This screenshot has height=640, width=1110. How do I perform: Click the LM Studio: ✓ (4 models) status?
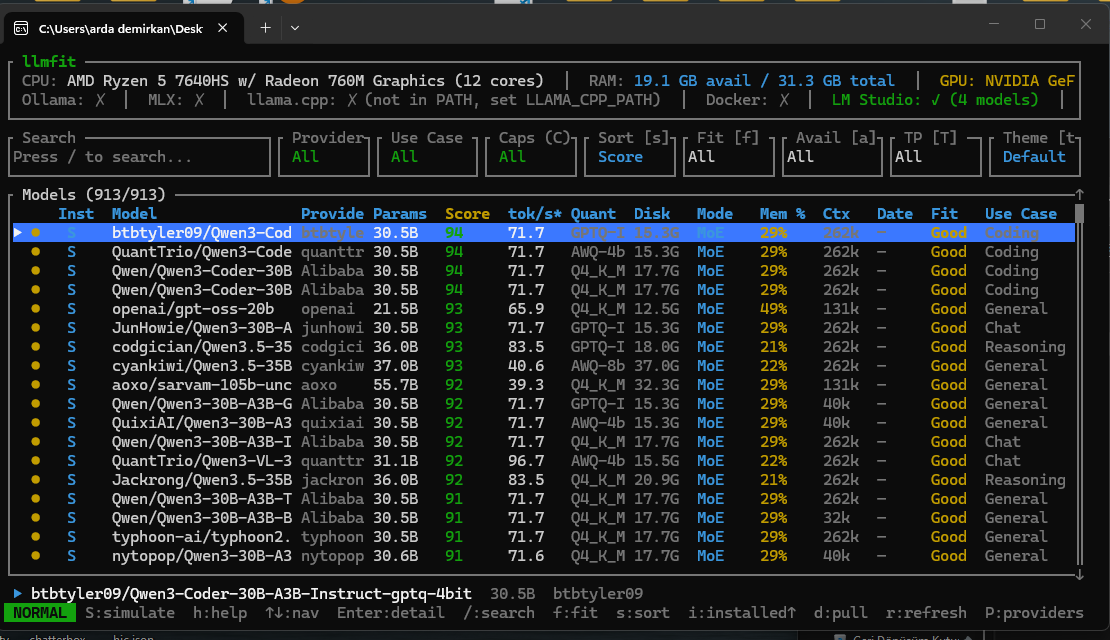[935, 100]
